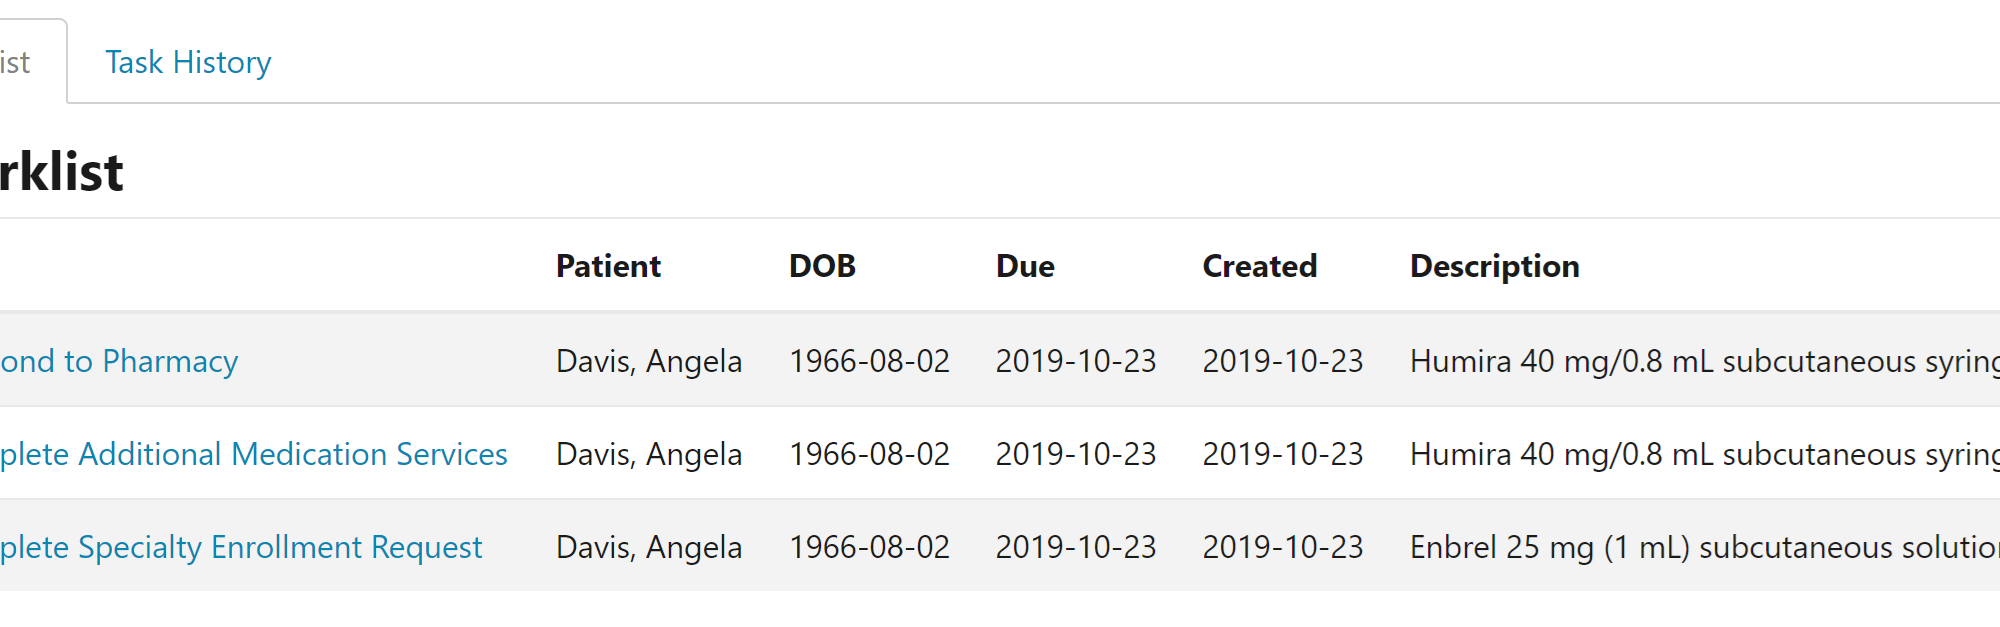Click the Description column header

coord(1494,266)
